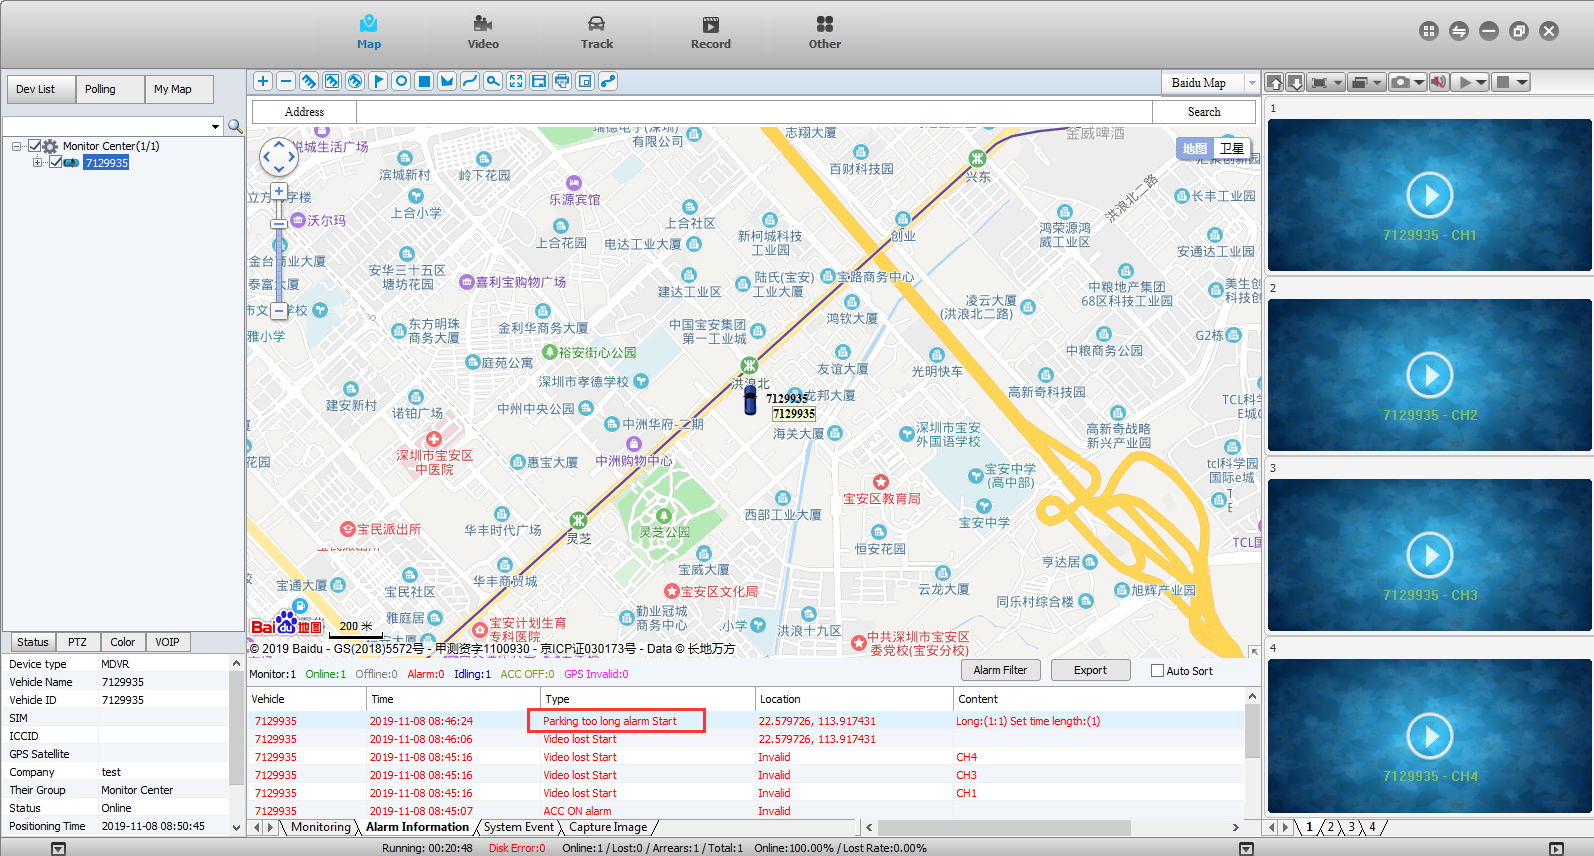Click the map zoom-out minus tool

[286, 82]
